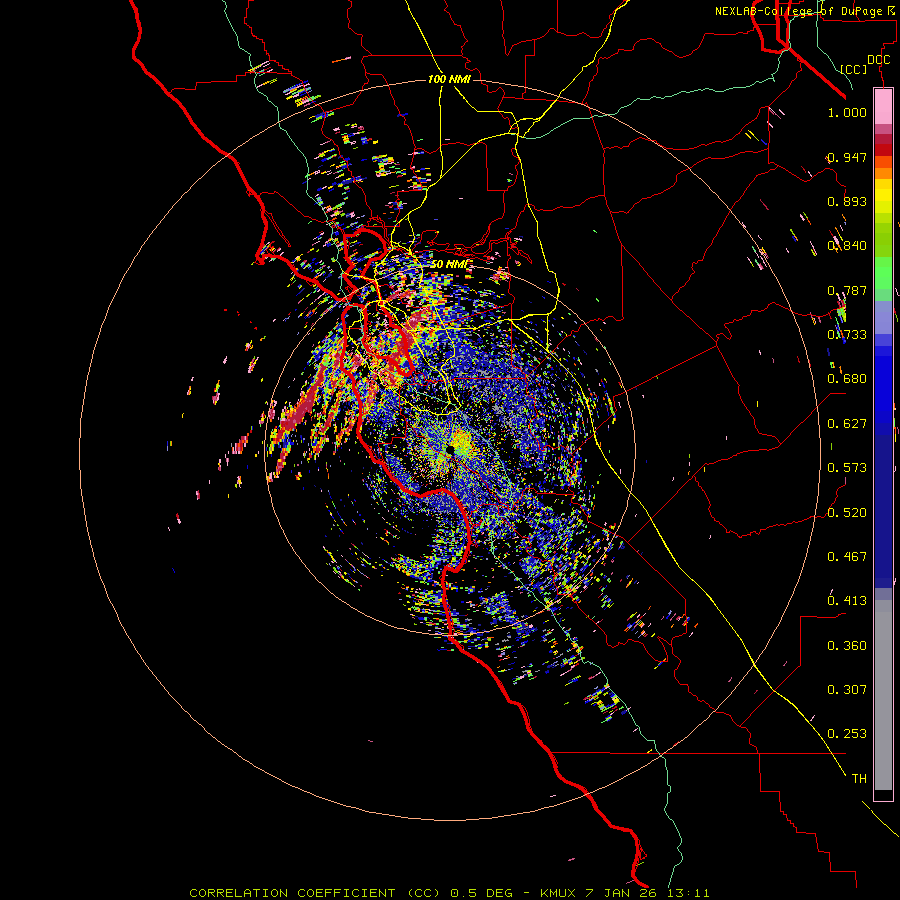Select the 0.947 scale value

coord(847,157)
